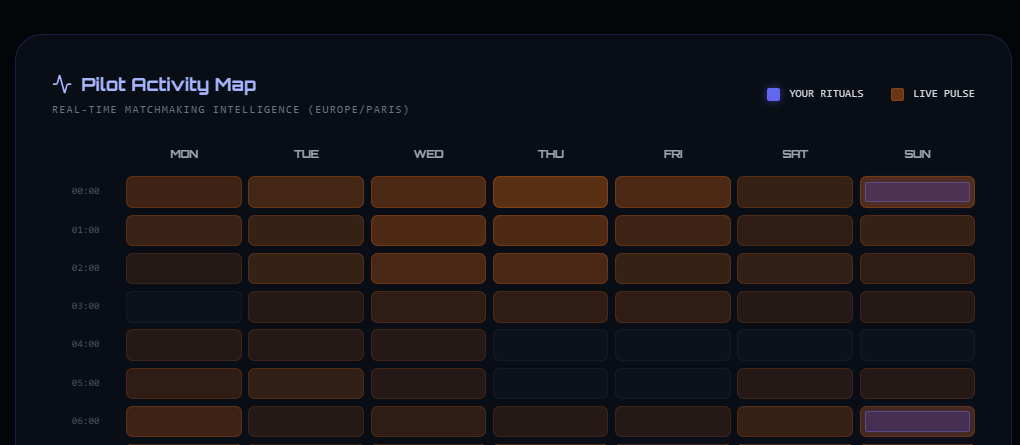Select the Saturday 06:00 cell
Image resolution: width=1020 pixels, height=445 pixels.
tap(795, 422)
